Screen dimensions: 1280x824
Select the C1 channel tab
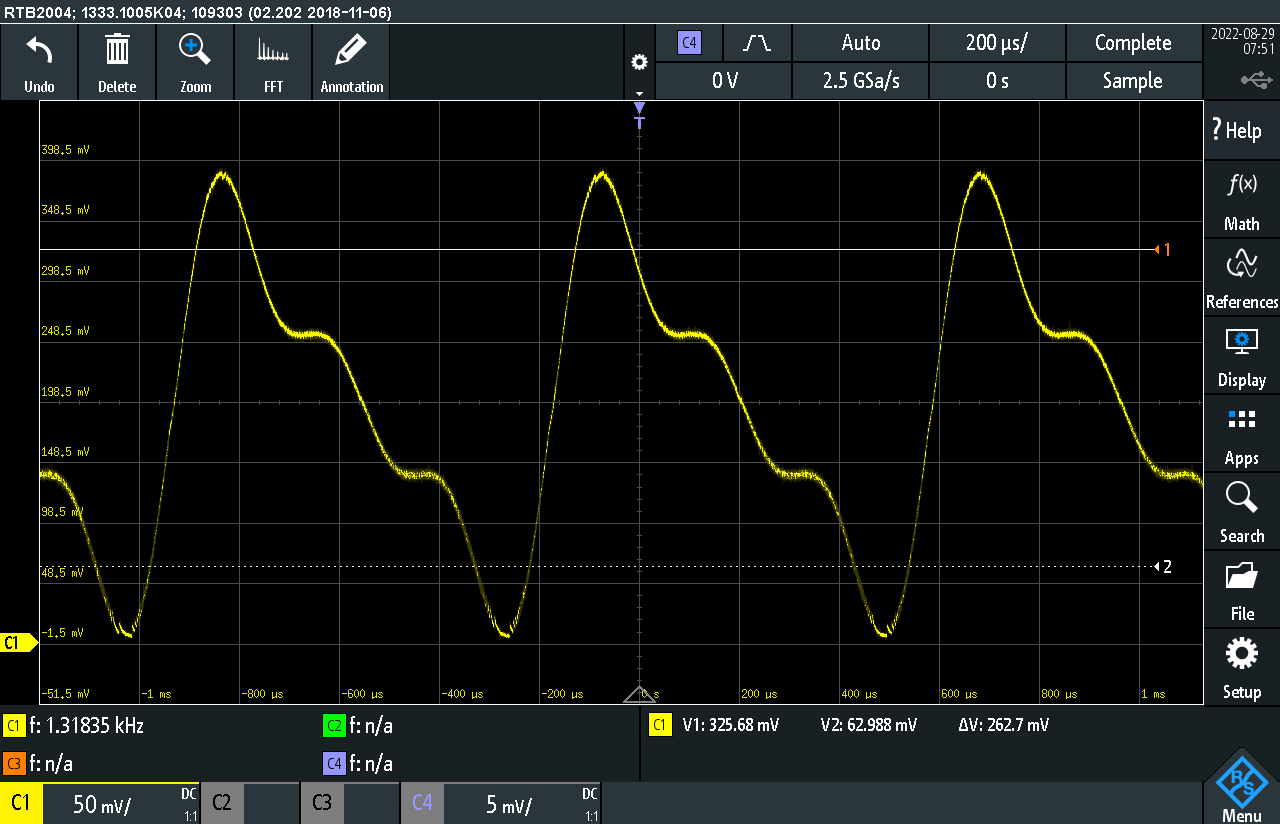(21, 803)
